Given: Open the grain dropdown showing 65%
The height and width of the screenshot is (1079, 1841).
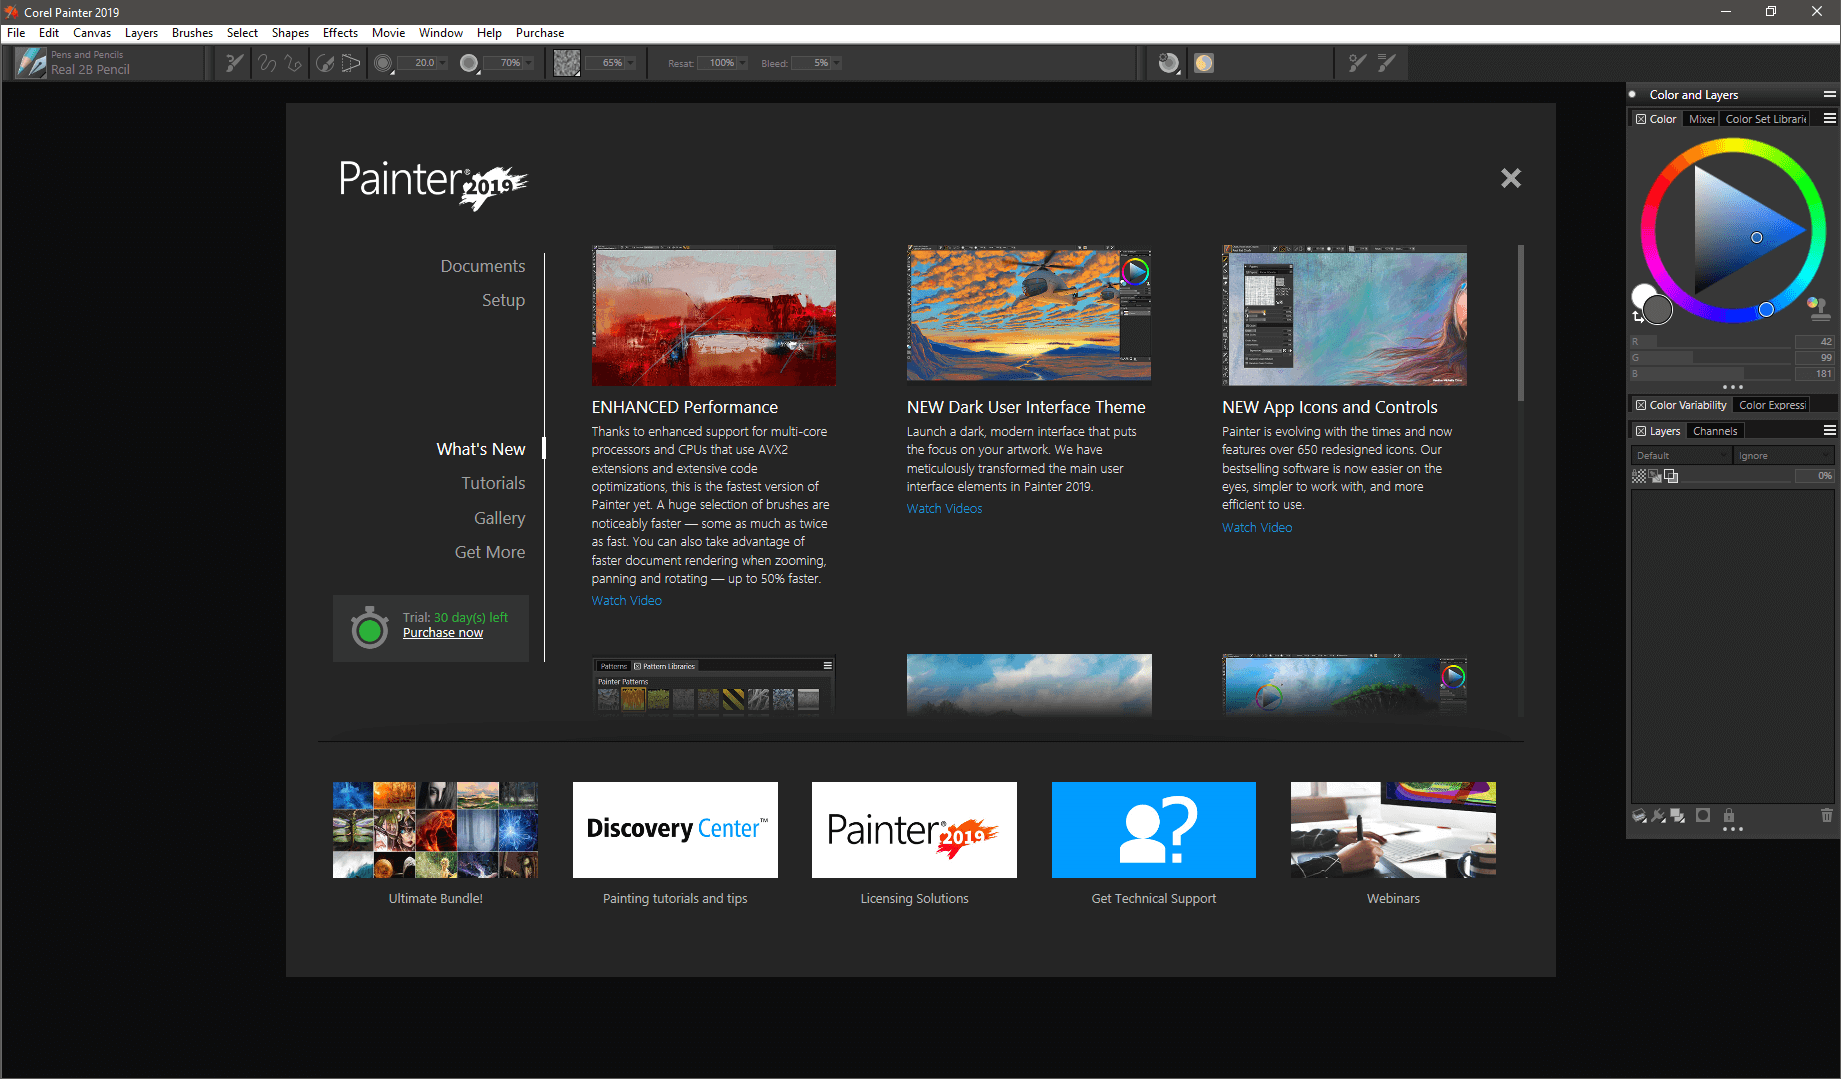Looking at the screenshot, I should point(632,63).
